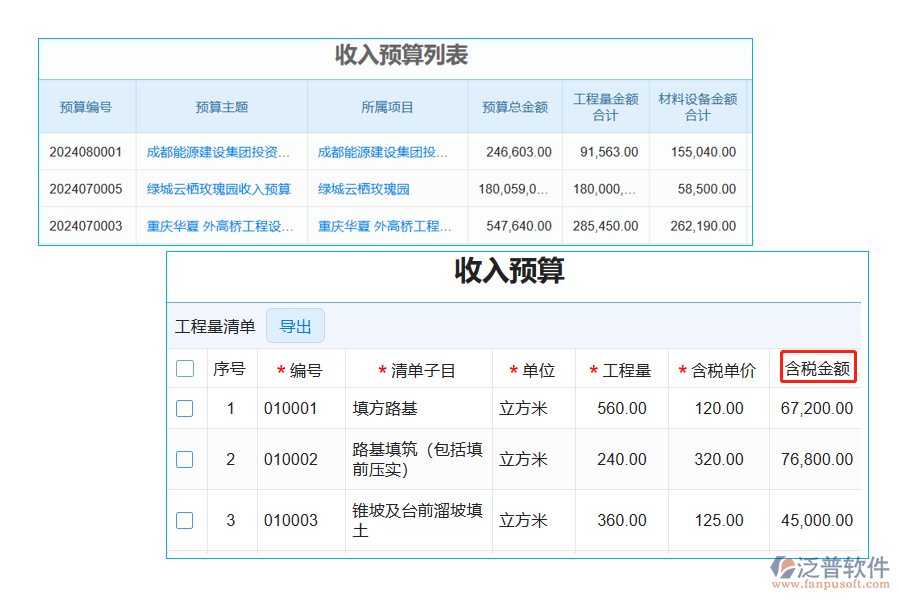Open budget link 重庆华夏 外高桥工程设
This screenshot has height=600, width=900.
point(220,225)
